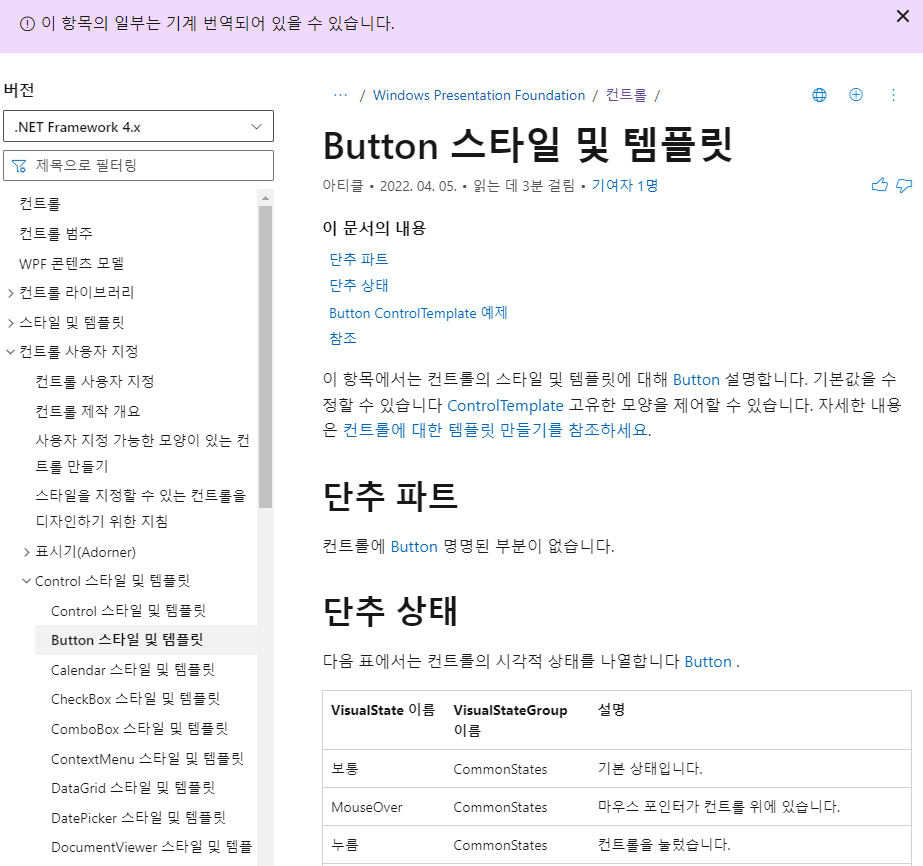The image size is (923, 866).
Task: Open the 기여자 1명 contributors link
Action: (x=625, y=185)
